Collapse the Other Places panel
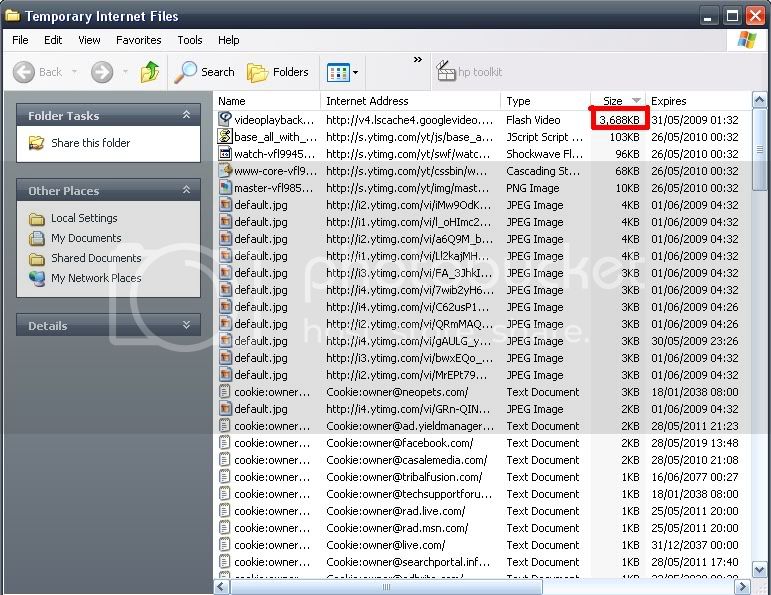This screenshot has width=771, height=595. click(186, 191)
